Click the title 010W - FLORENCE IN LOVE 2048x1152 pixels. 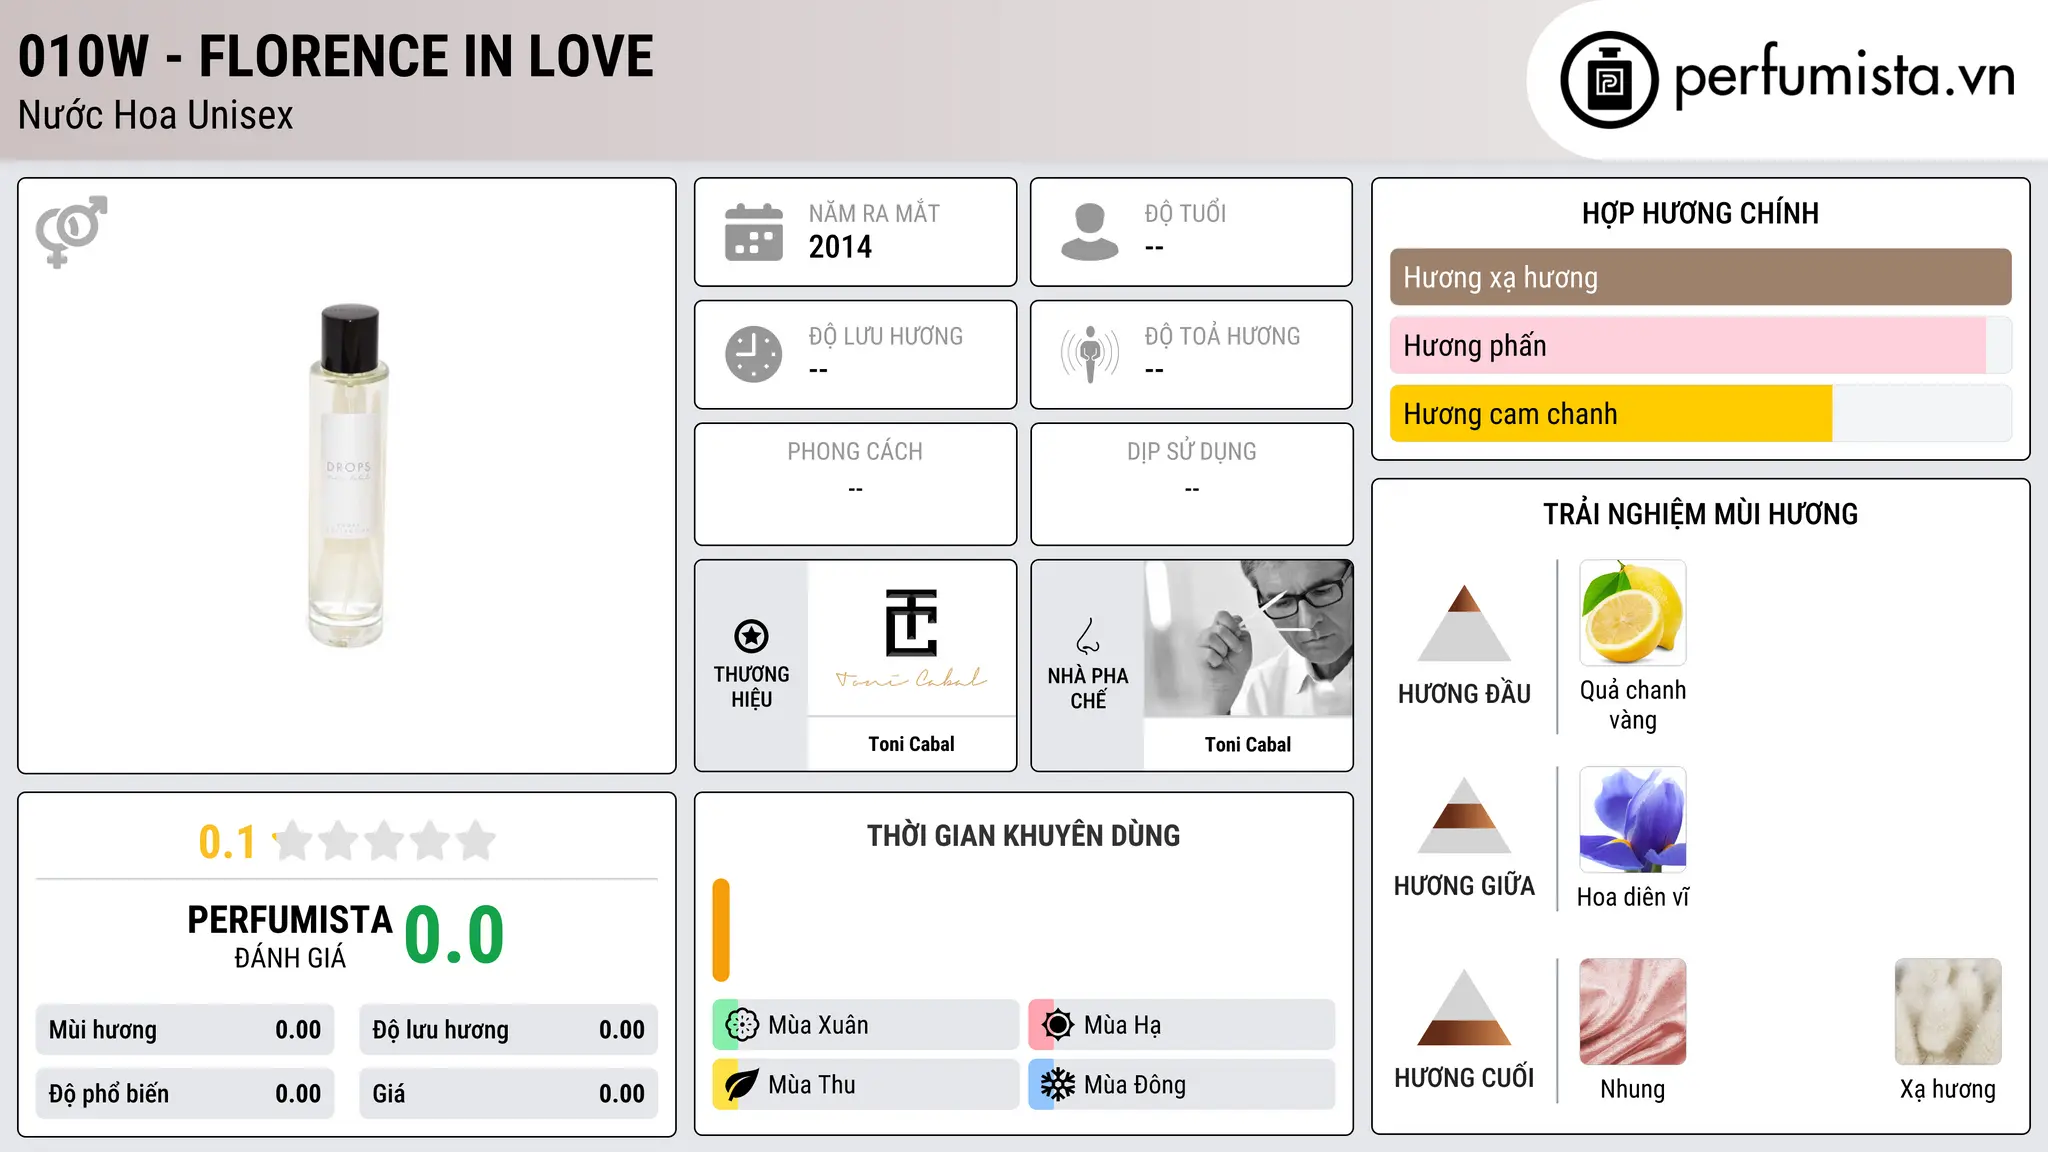click(336, 56)
